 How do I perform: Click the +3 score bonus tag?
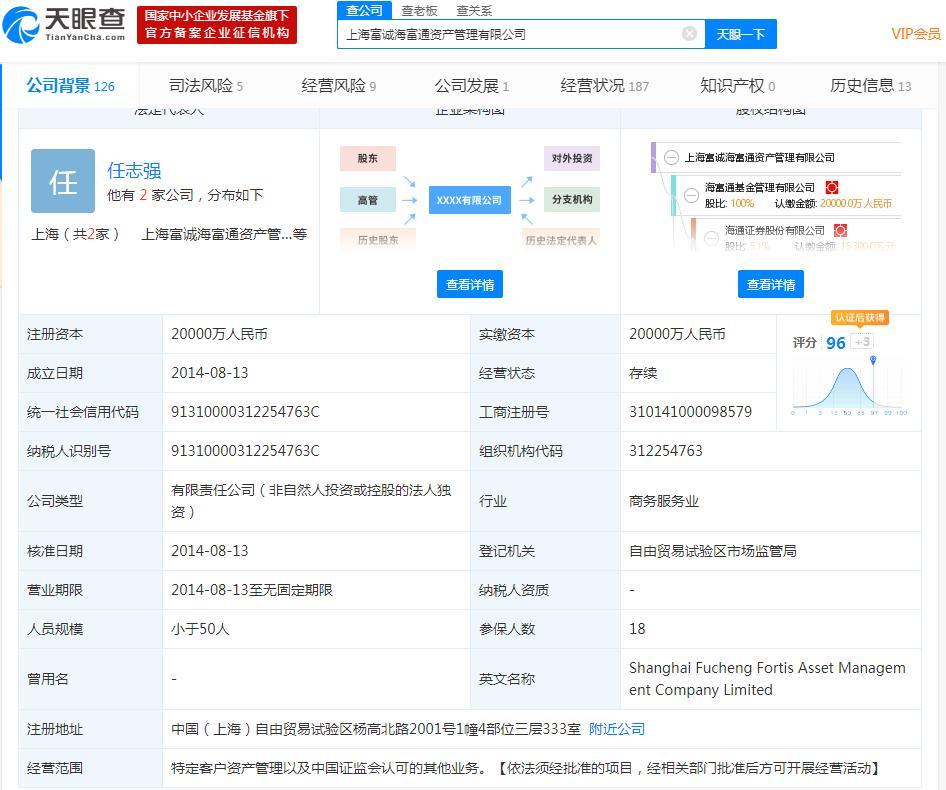pos(862,342)
